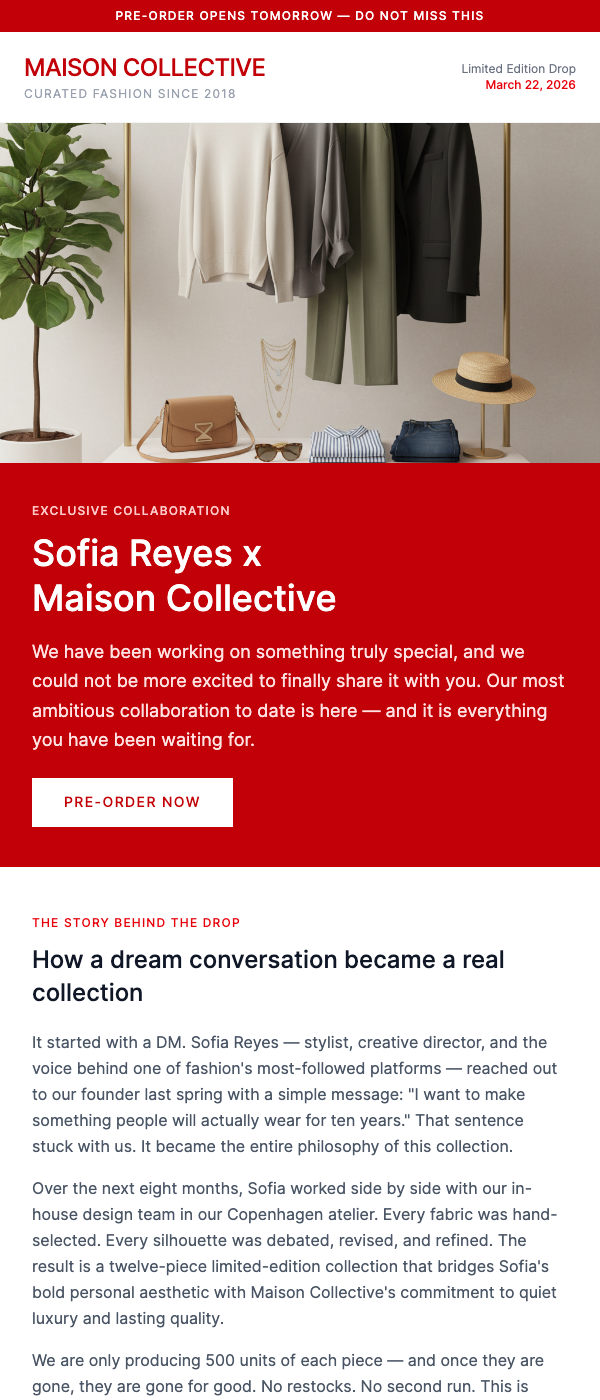Open the hero image of the clothing rack
Image resolution: width=600 pixels, height=1400 pixels.
point(300,290)
